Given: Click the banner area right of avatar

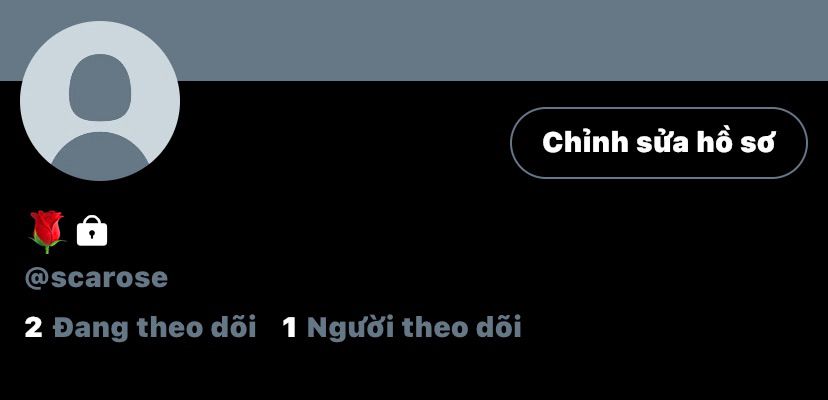Looking at the screenshot, I should click(502, 40).
